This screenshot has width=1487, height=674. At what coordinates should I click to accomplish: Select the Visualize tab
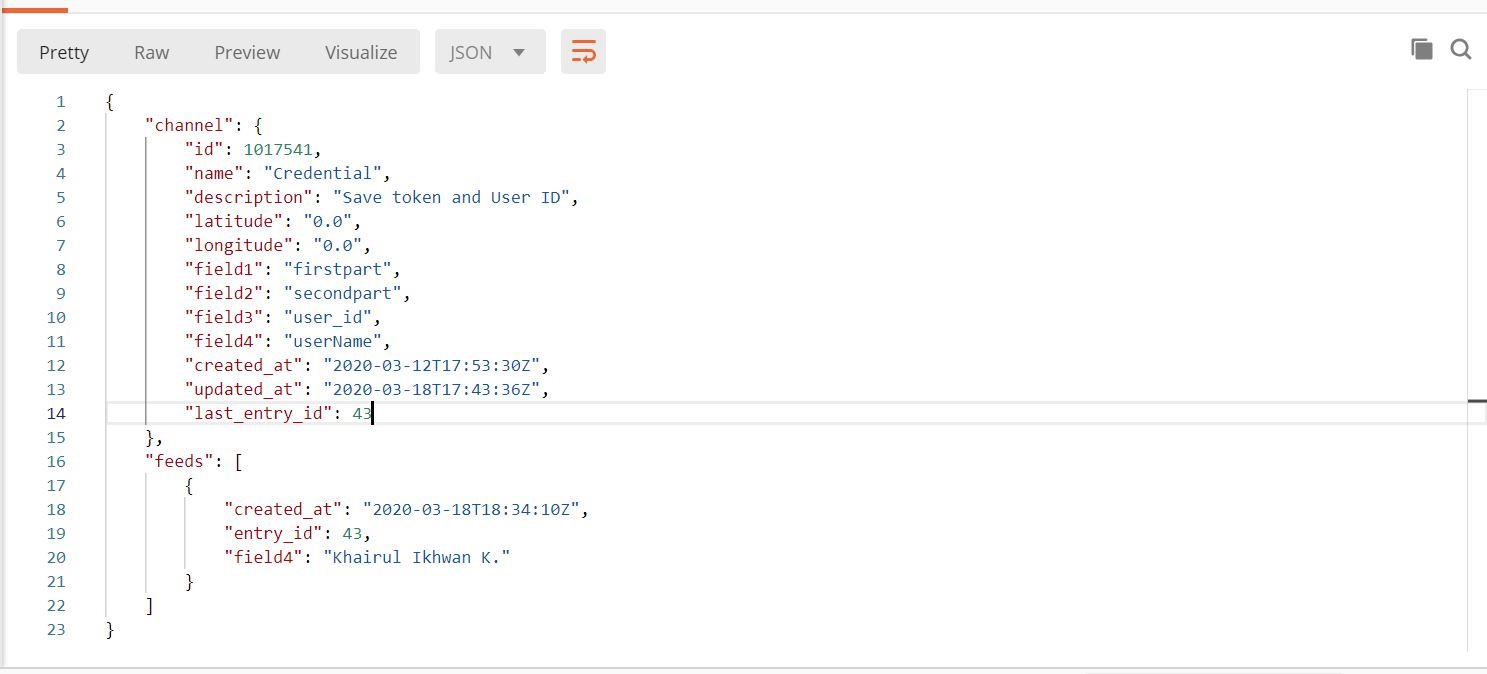(x=361, y=52)
